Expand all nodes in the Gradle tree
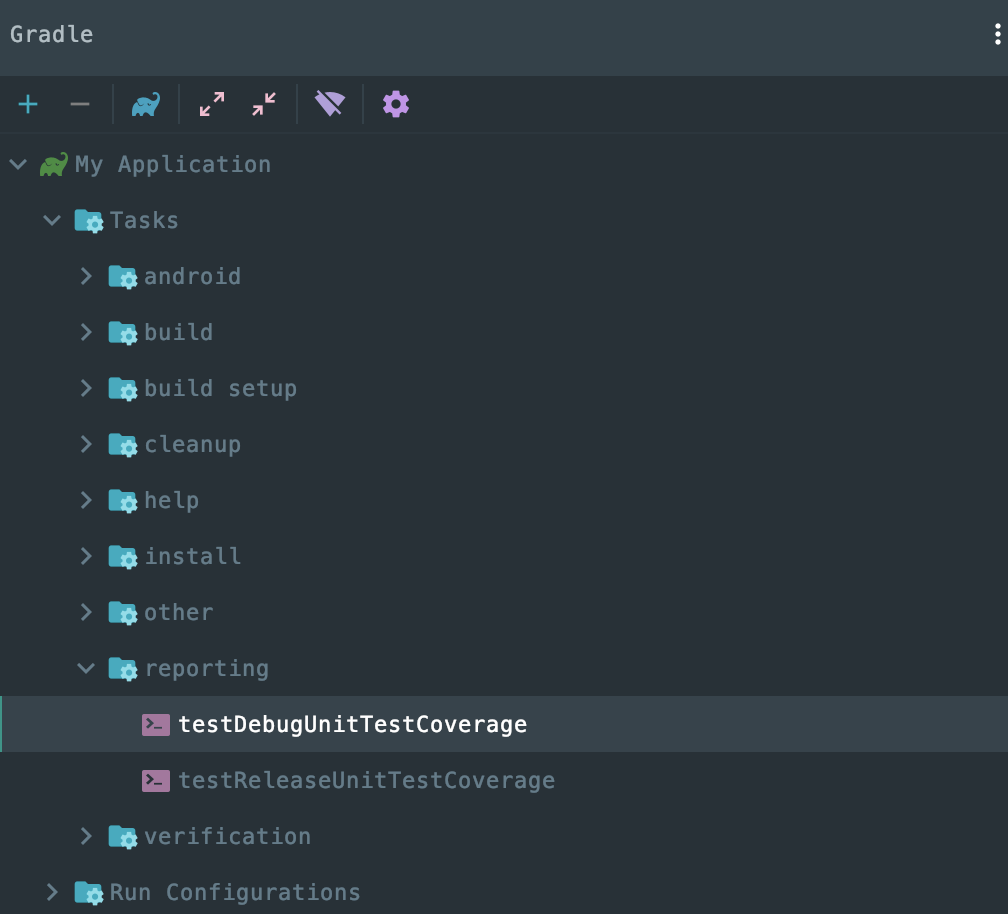Image resolution: width=1008 pixels, height=914 pixels. click(212, 104)
